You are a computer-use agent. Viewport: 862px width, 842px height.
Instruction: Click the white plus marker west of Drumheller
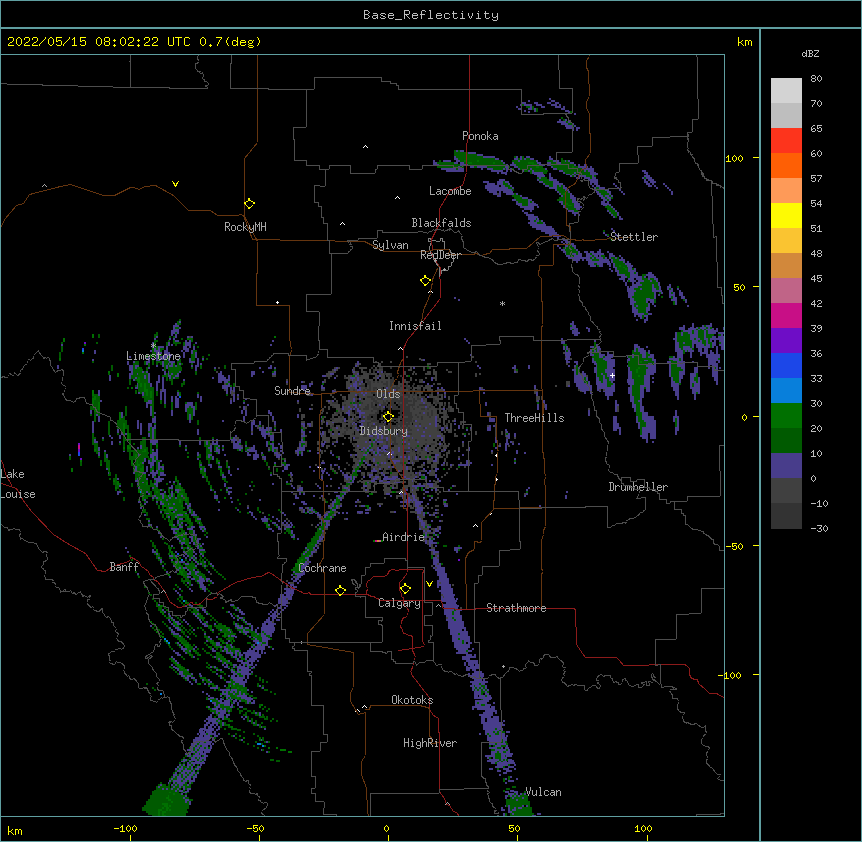pyautogui.click(x=612, y=375)
